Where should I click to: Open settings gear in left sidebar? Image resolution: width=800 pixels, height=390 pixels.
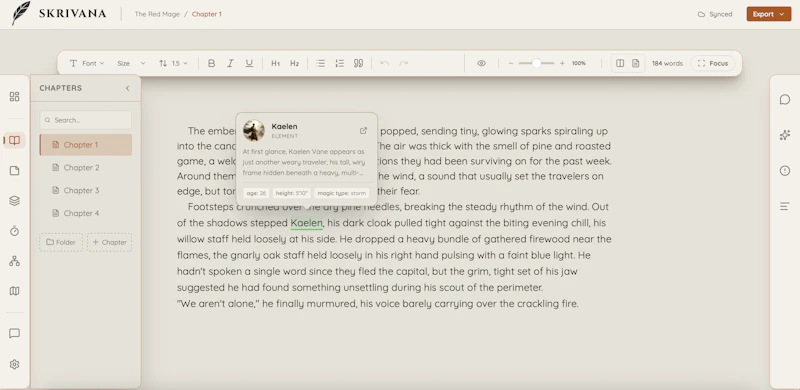(x=14, y=364)
